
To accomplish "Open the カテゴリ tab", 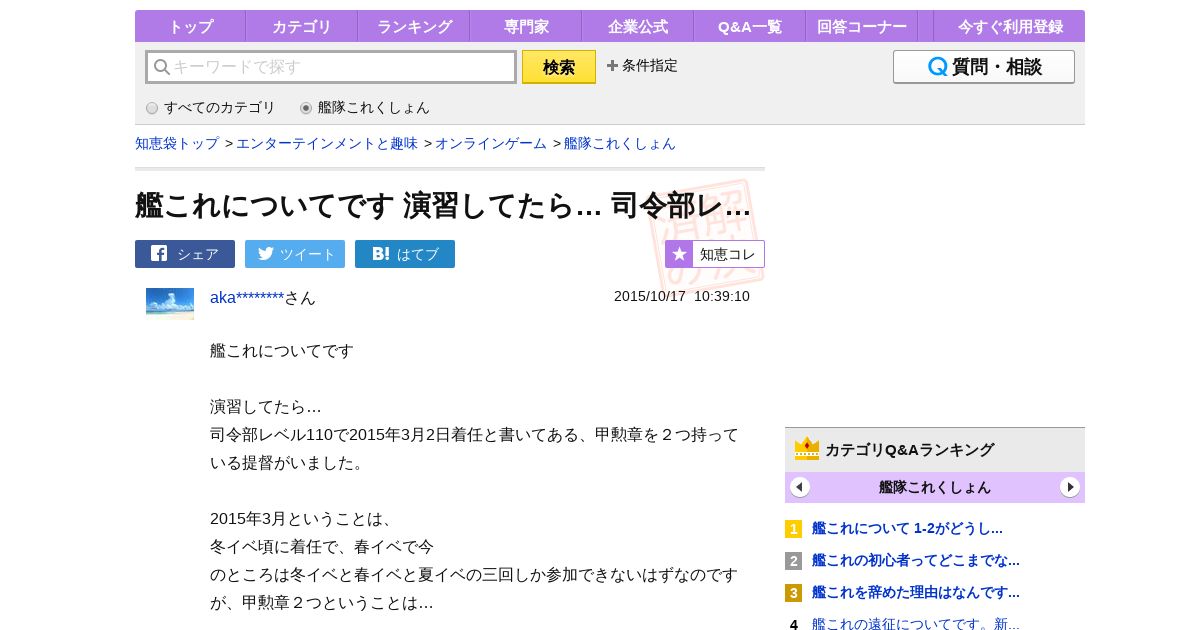I will [301, 27].
